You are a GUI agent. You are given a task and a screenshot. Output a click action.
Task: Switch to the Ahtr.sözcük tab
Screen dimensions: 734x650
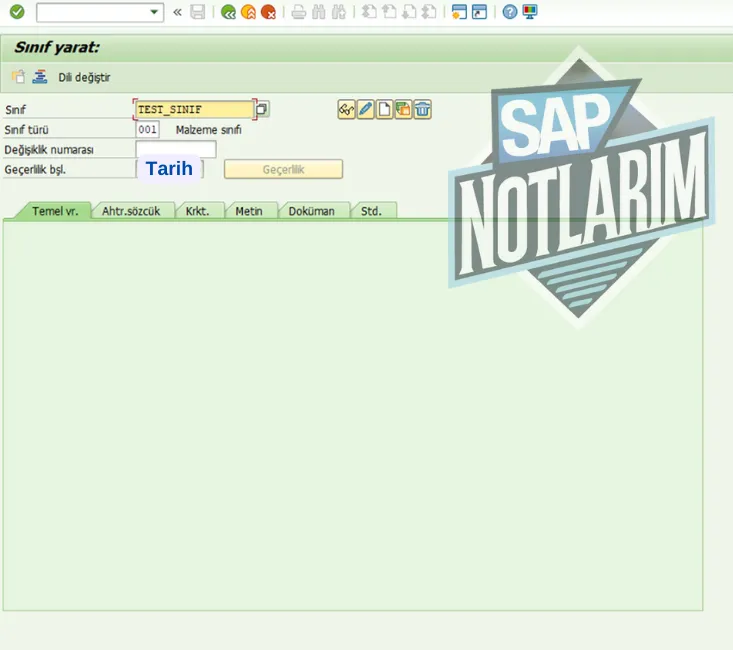coord(131,211)
